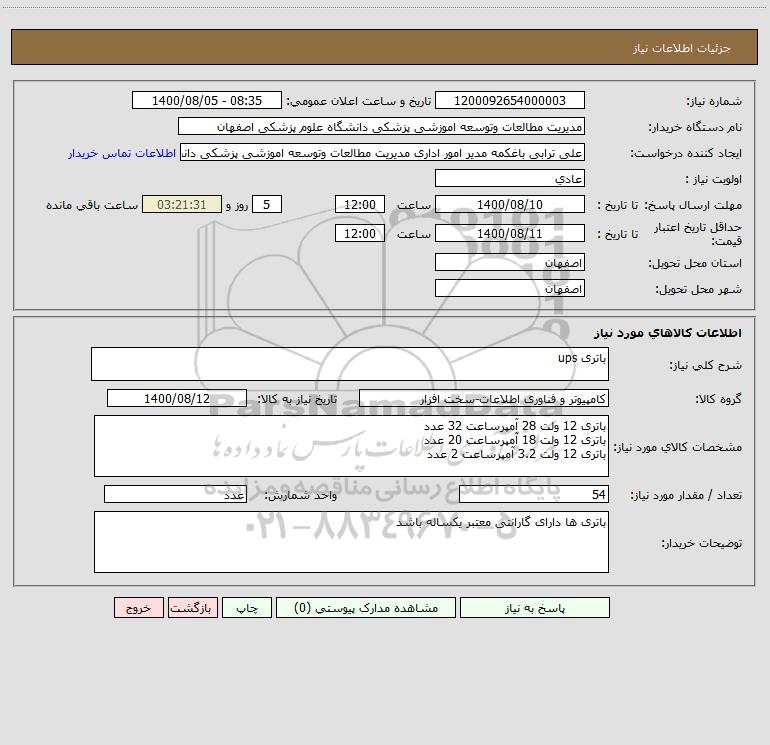Click the label حداقل تاریخ اعتبار قیمت
This screenshot has height=745, width=770.
[x=698, y=234]
